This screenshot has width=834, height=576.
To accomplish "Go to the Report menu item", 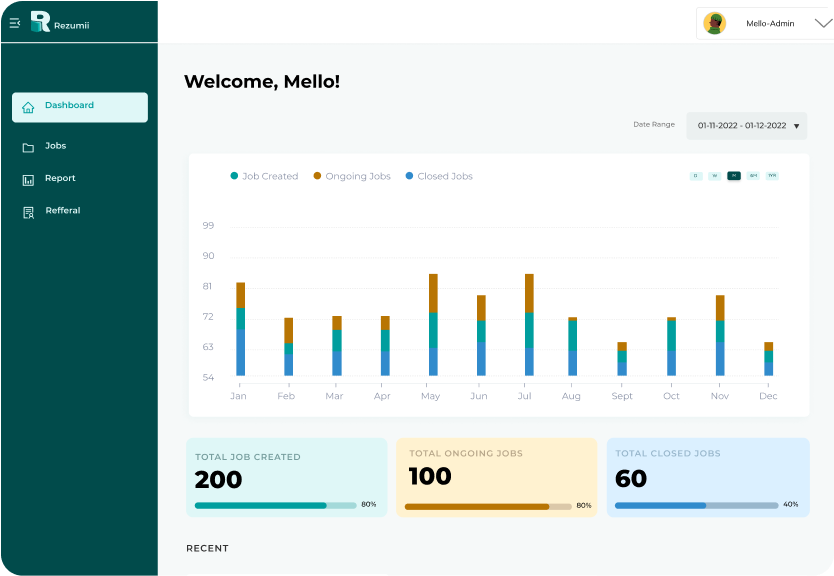I will pos(60,178).
